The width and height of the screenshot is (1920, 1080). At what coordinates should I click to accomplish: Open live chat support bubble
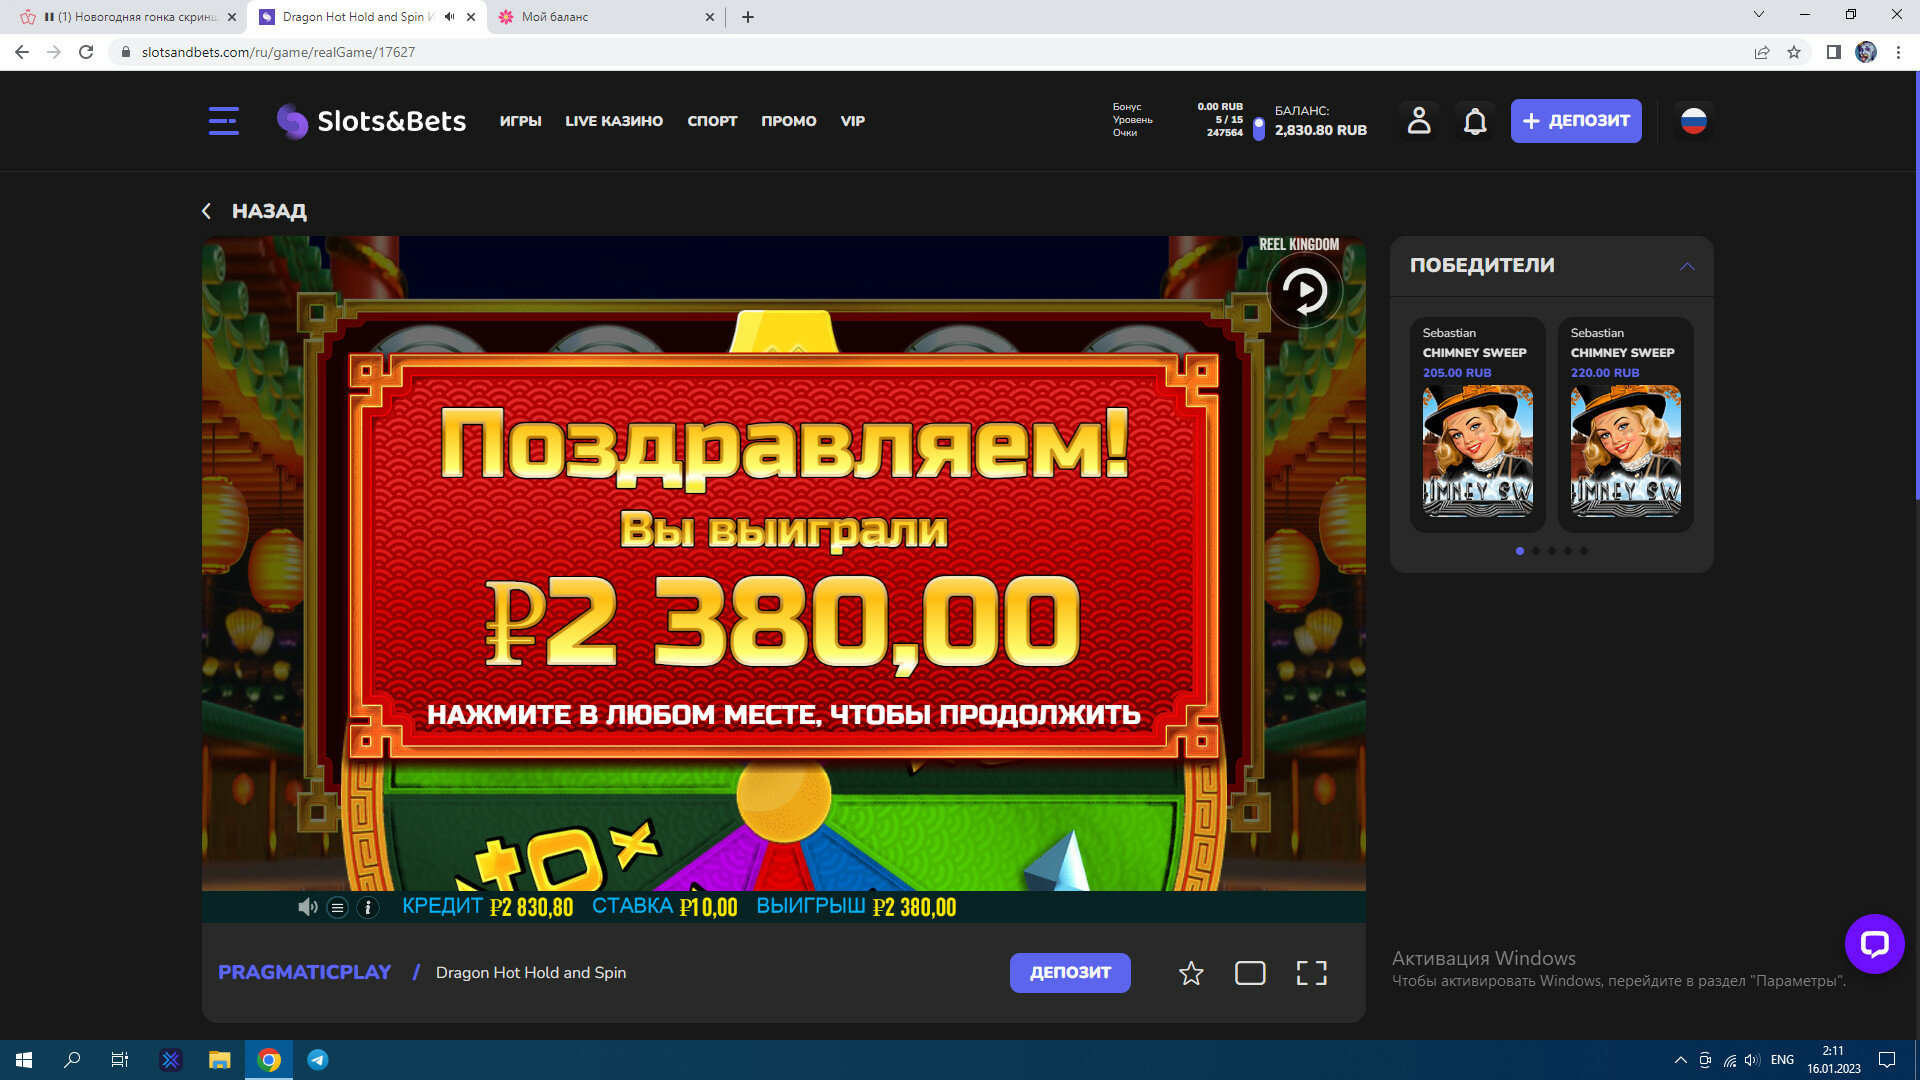coord(1874,943)
